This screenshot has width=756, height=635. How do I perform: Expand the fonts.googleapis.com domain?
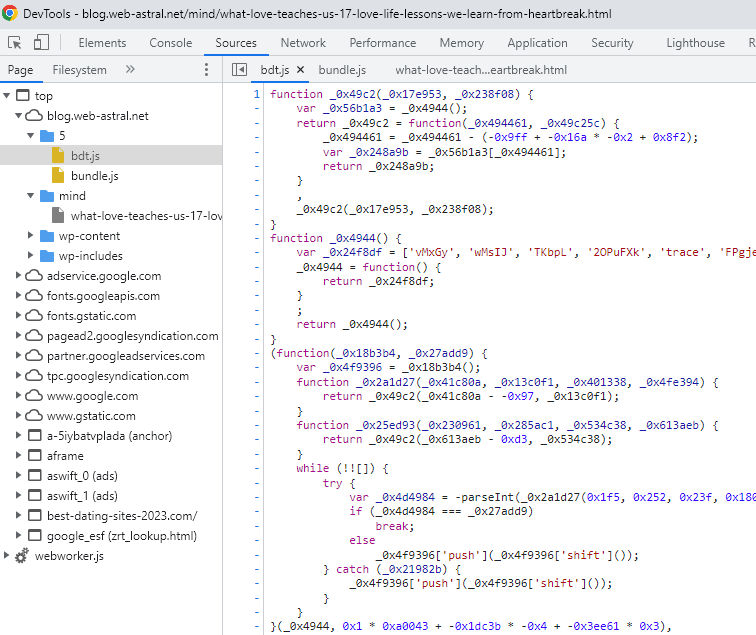tap(20, 296)
